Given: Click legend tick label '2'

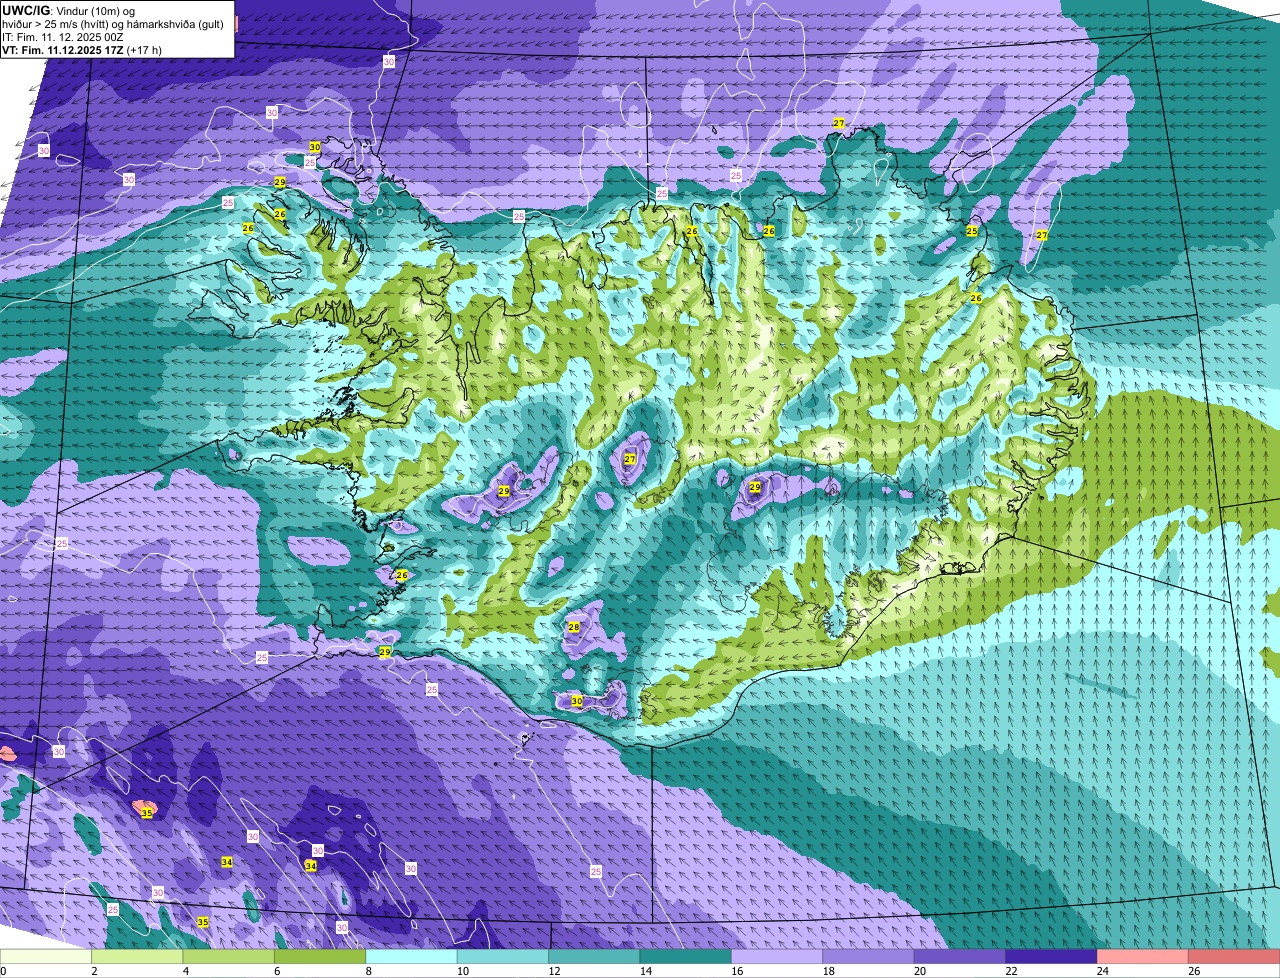Looking at the screenshot, I should pos(94,971).
